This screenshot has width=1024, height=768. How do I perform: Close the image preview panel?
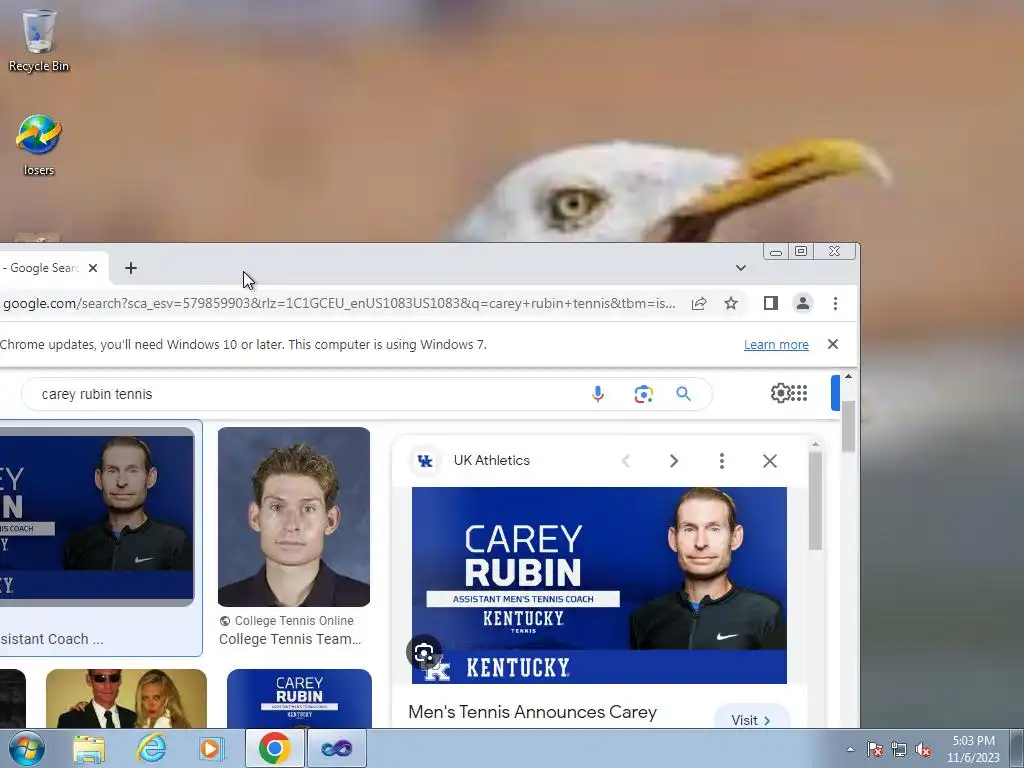tap(770, 461)
